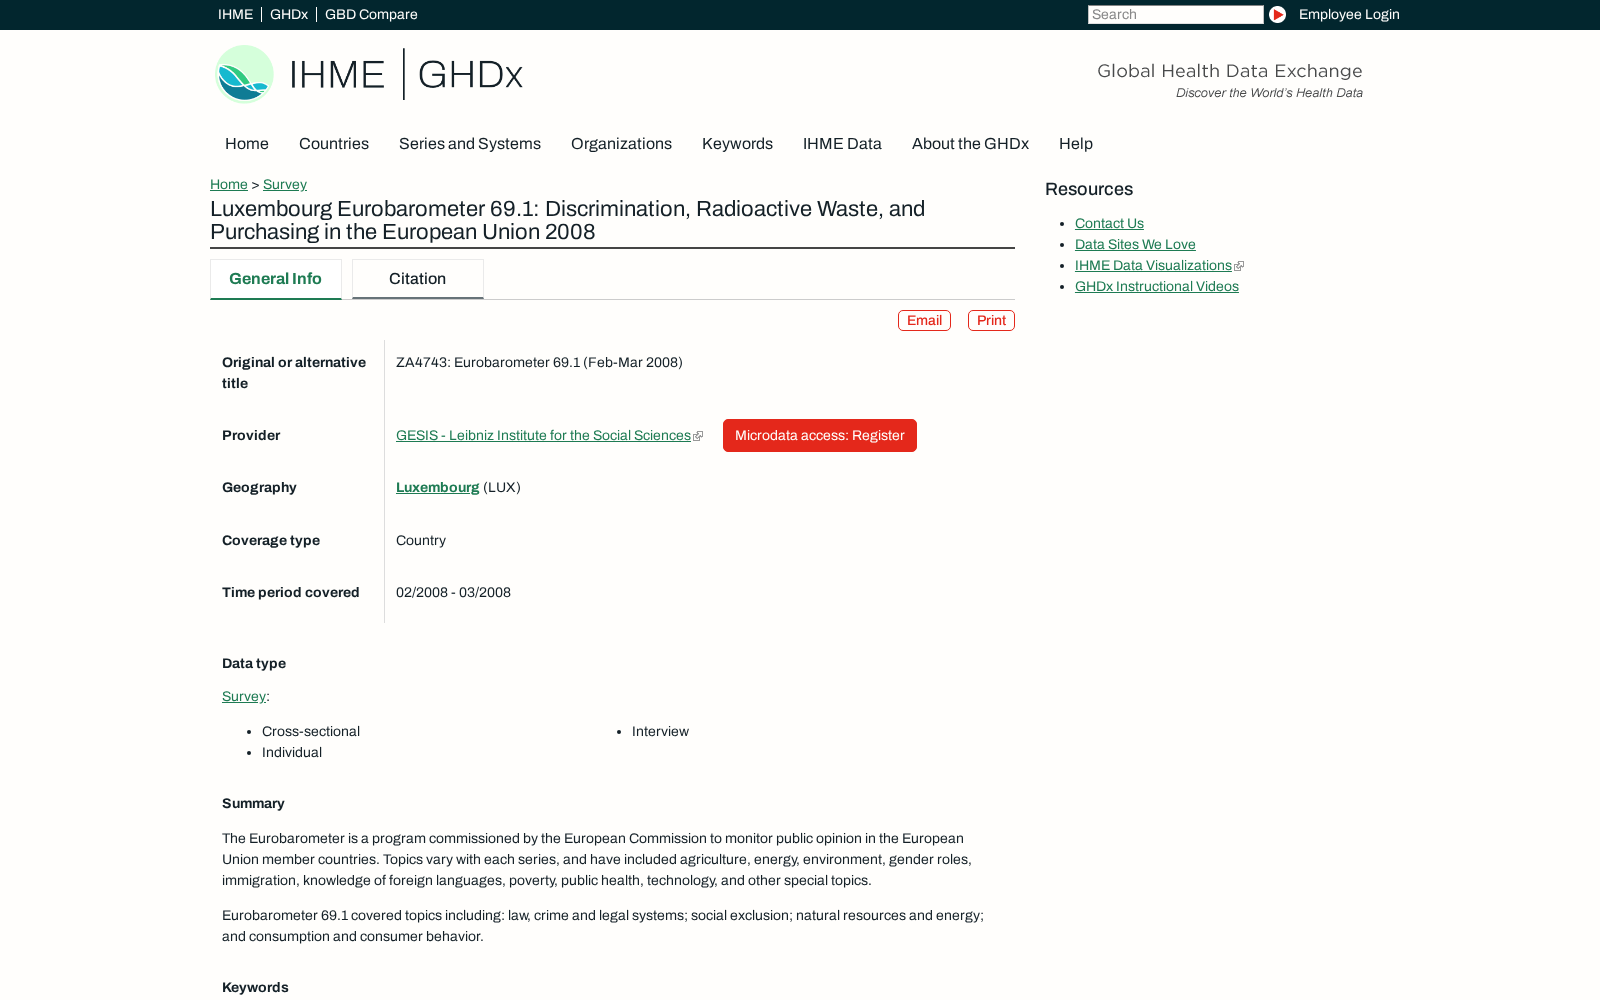Open Organizations menu item

tap(621, 144)
